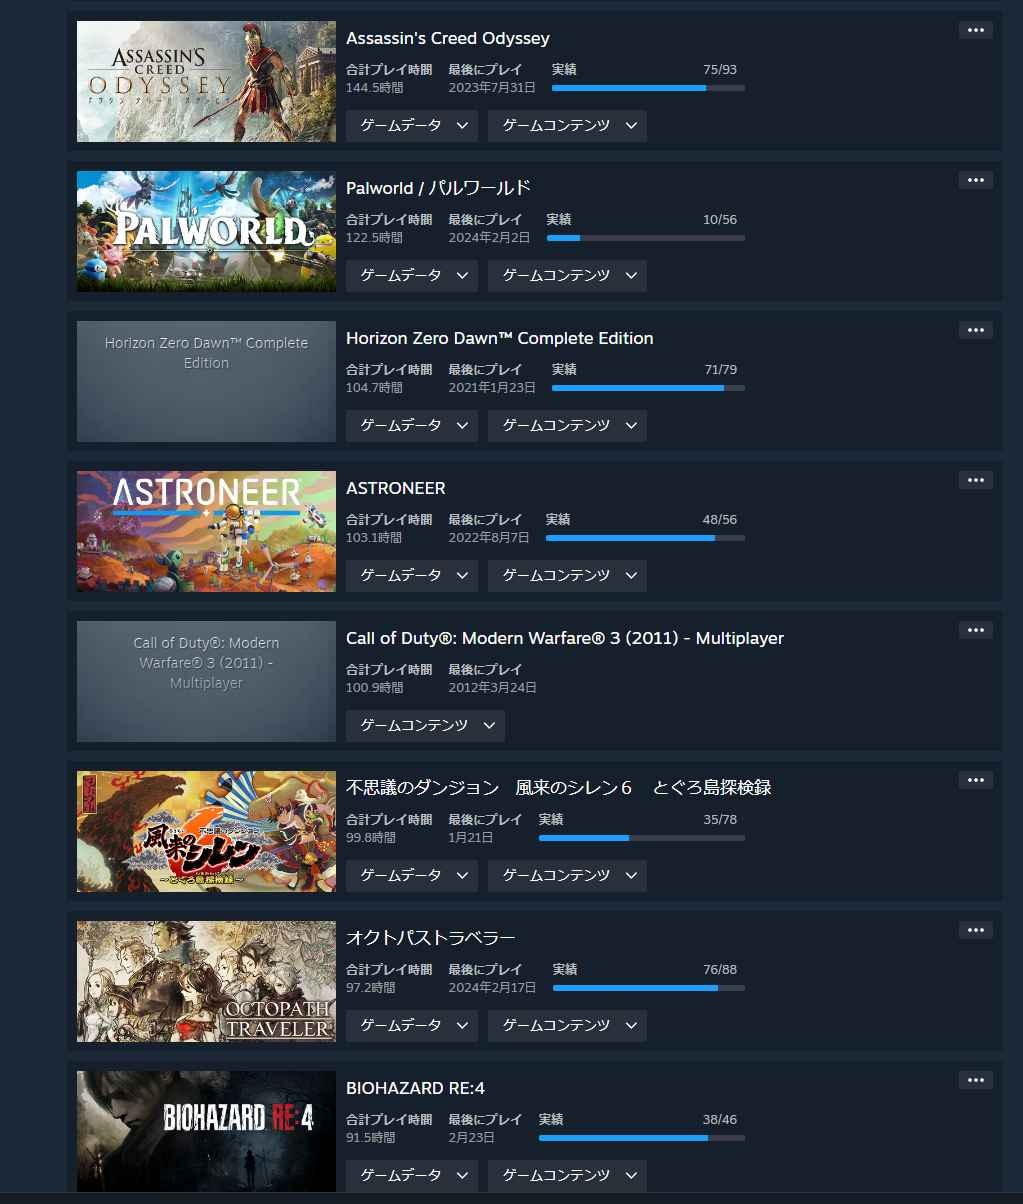Expand the ゲームデータ dropdown for Assassin's Creed Odyssey
Viewport: 1023px width, 1204px height.
pos(412,126)
